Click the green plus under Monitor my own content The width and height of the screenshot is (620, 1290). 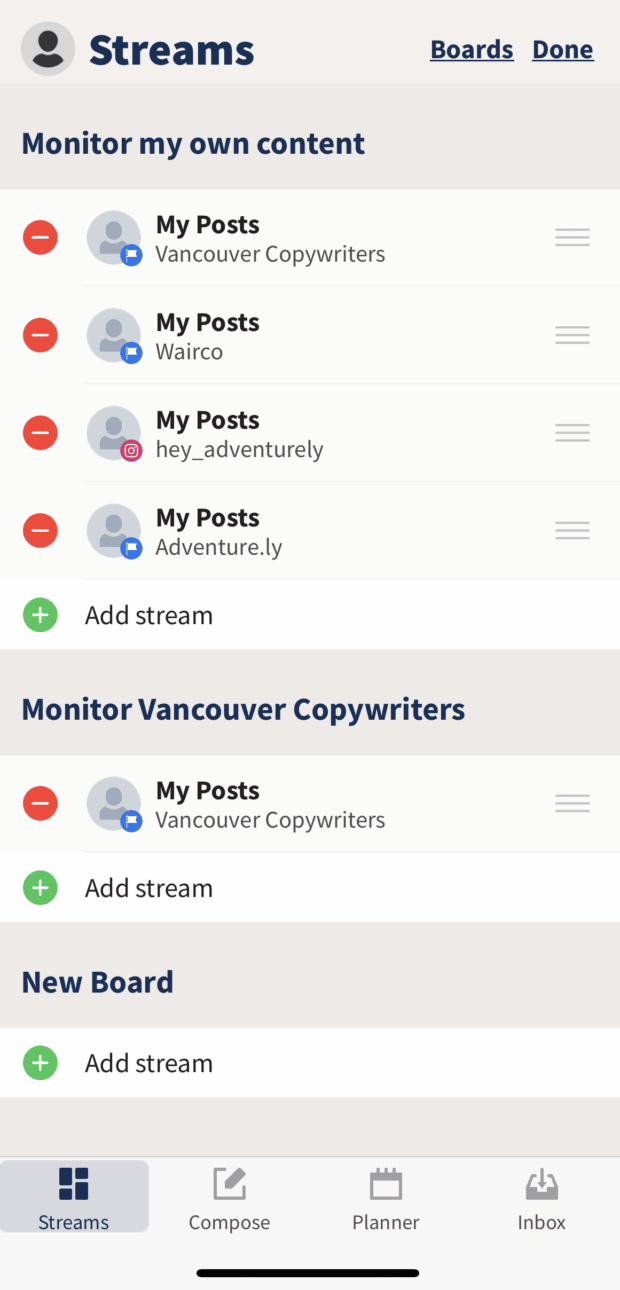pyautogui.click(x=40, y=615)
